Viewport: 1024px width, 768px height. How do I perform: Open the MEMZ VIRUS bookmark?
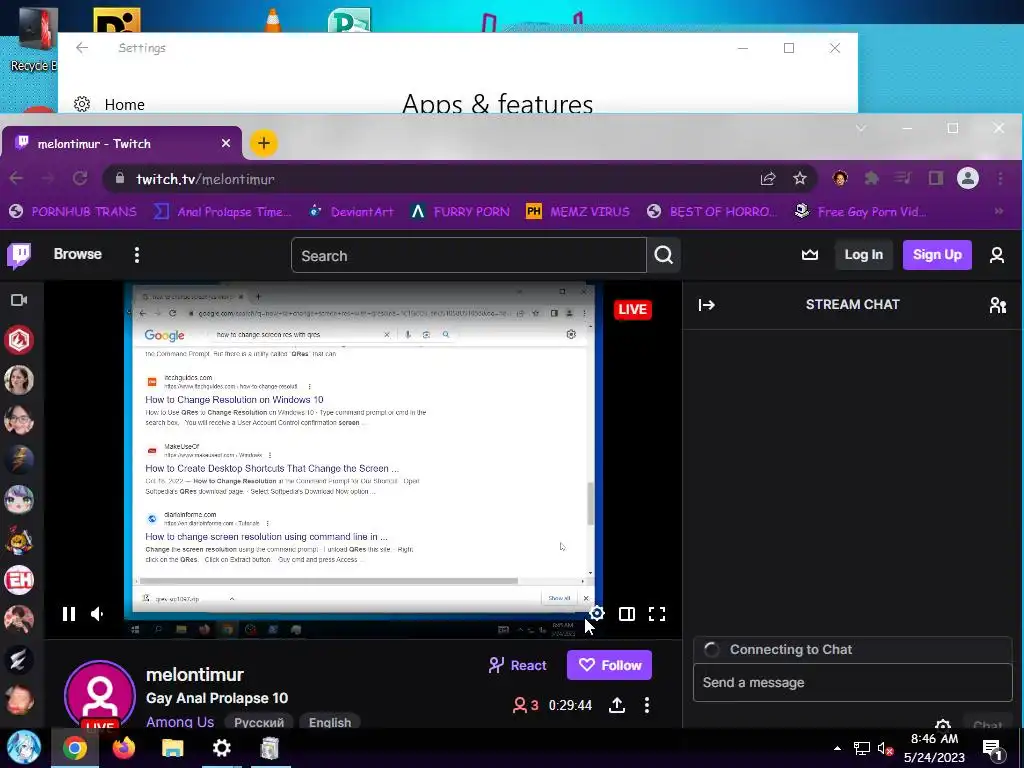(x=578, y=212)
